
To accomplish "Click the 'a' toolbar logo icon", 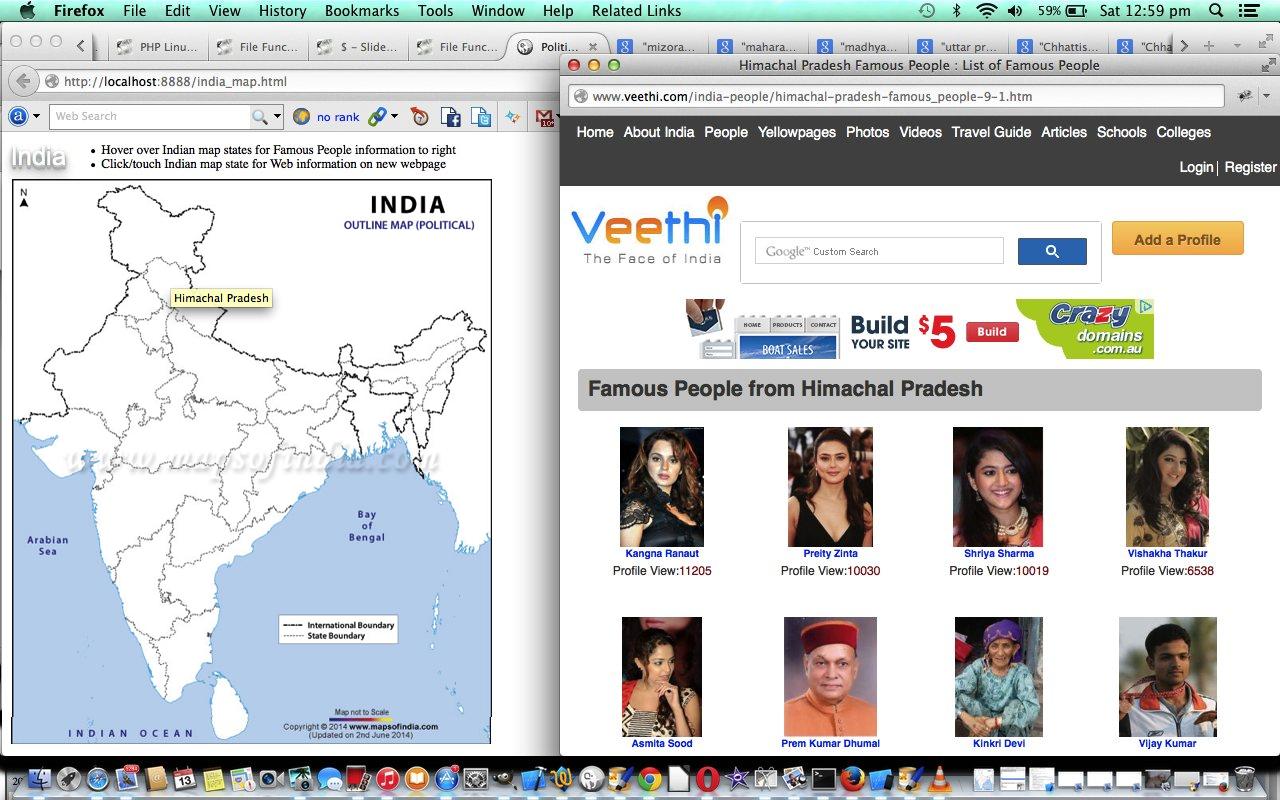I will (18, 116).
